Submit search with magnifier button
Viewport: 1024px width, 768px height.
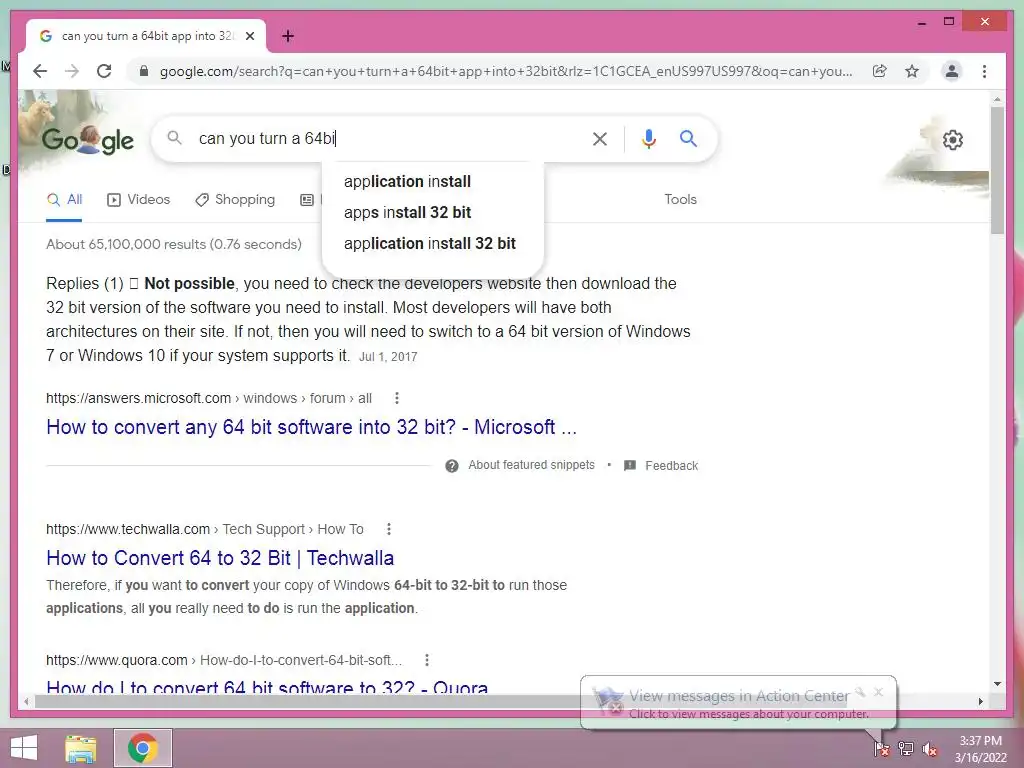pyautogui.click(x=688, y=138)
